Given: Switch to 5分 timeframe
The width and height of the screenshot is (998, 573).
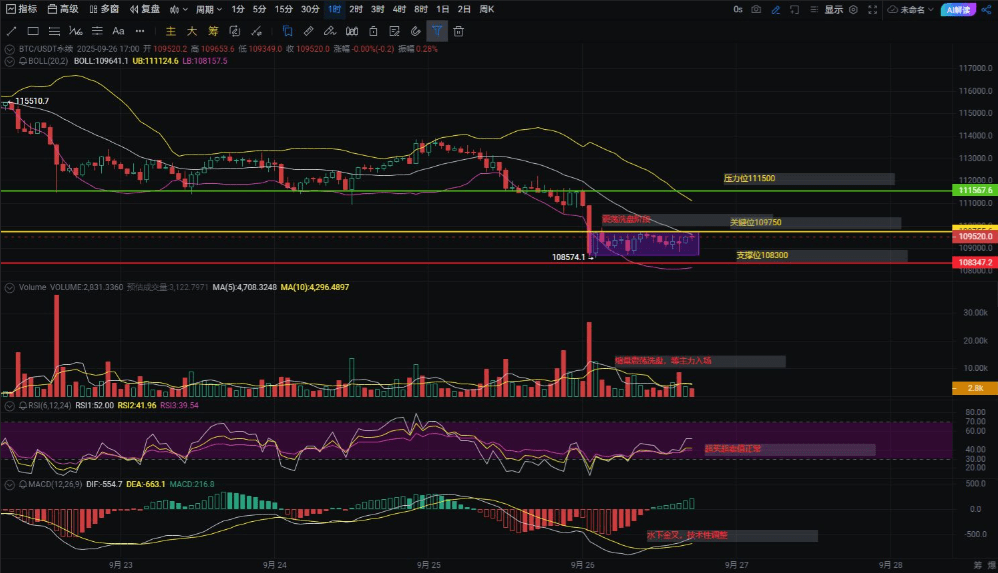Looking at the screenshot, I should coord(259,9).
